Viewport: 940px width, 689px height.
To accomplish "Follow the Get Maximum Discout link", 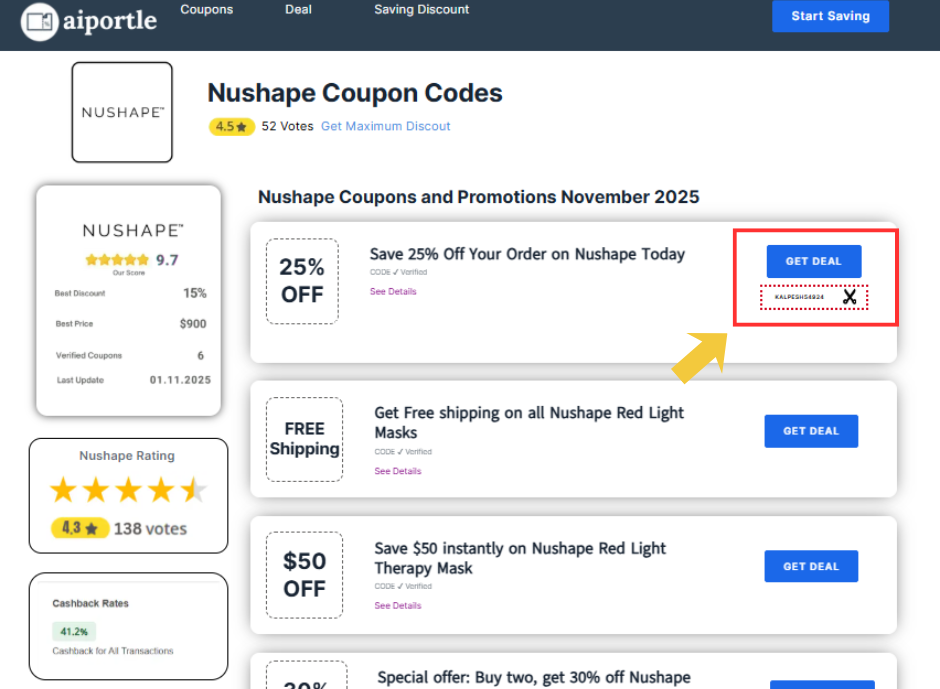I will pyautogui.click(x=385, y=127).
